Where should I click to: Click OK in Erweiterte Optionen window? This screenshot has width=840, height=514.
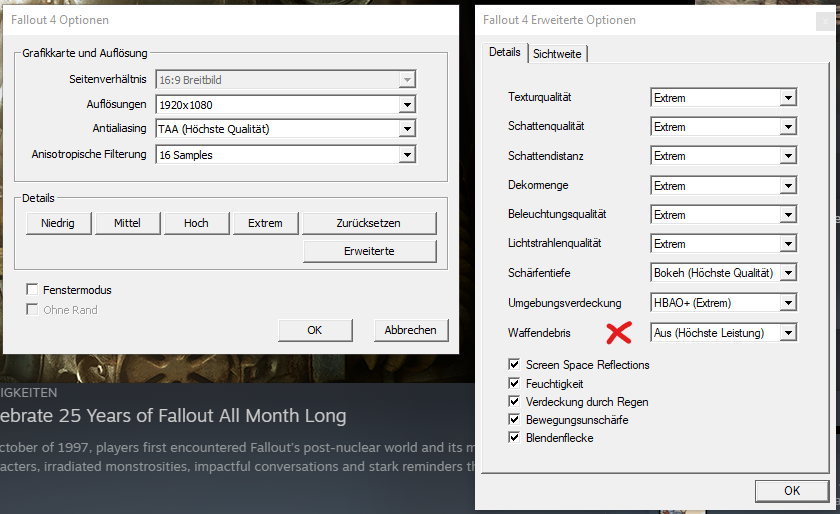792,491
